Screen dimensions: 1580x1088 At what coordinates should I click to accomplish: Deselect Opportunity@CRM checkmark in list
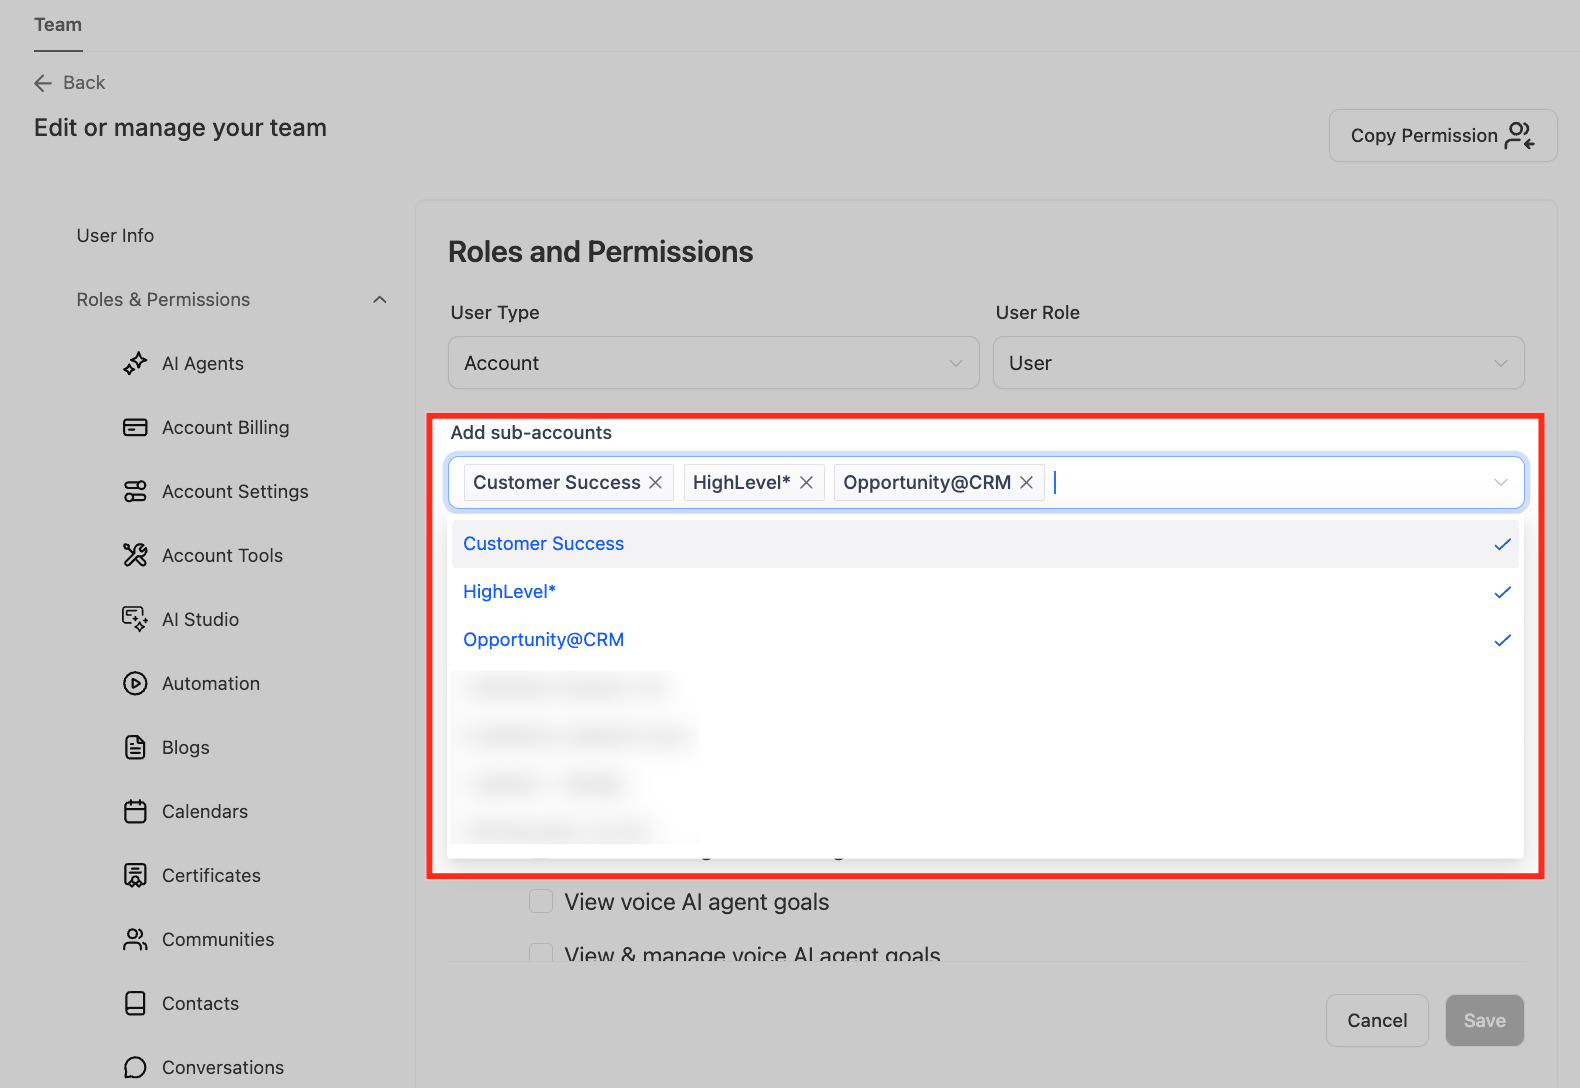pos(1502,641)
